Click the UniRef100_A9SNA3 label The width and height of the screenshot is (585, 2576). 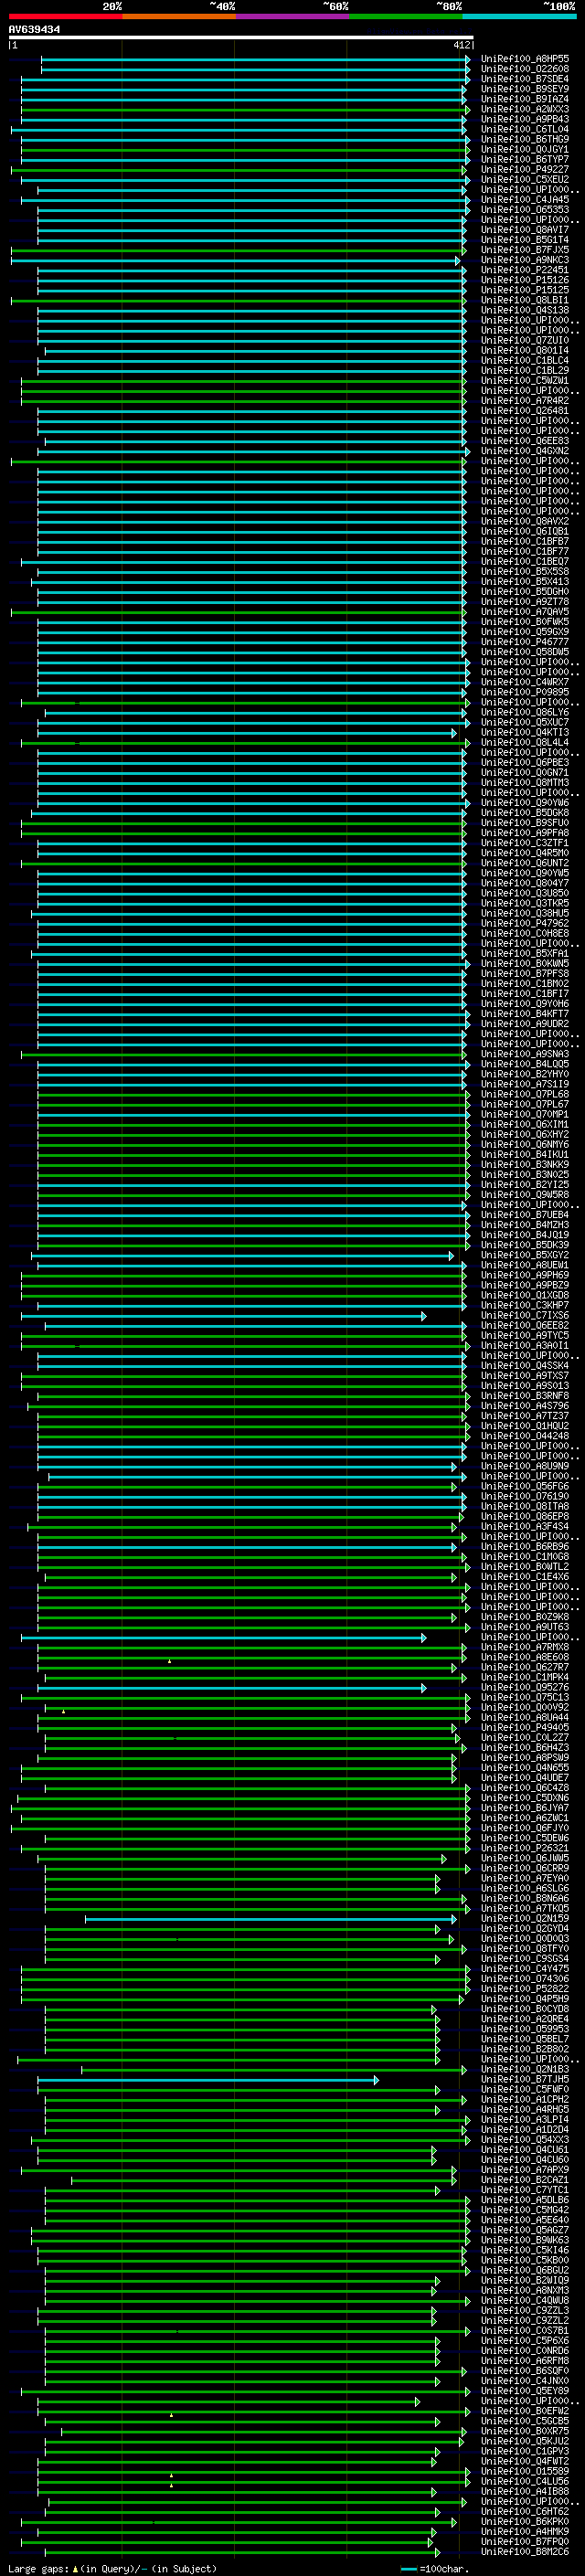(525, 1054)
